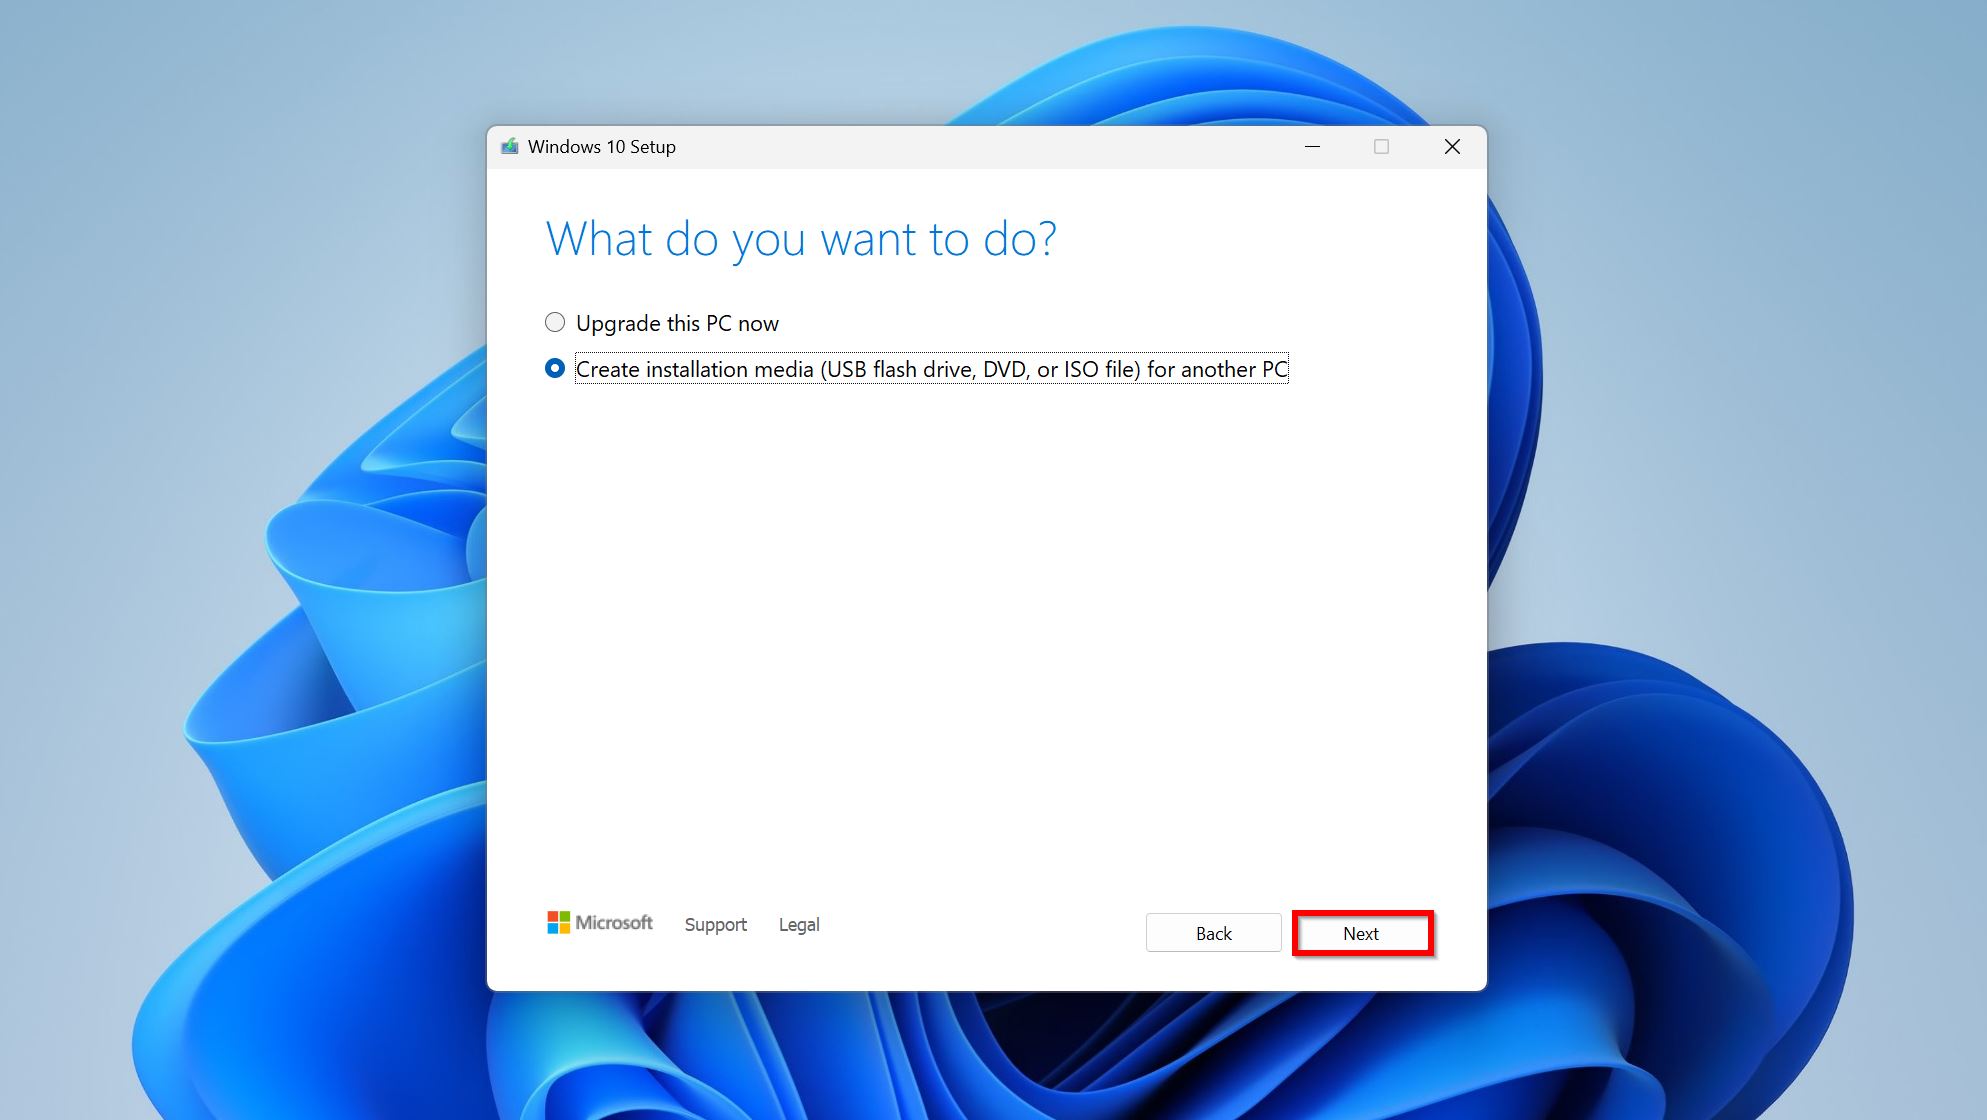Close the Windows 10 Setup dialog

[1451, 146]
